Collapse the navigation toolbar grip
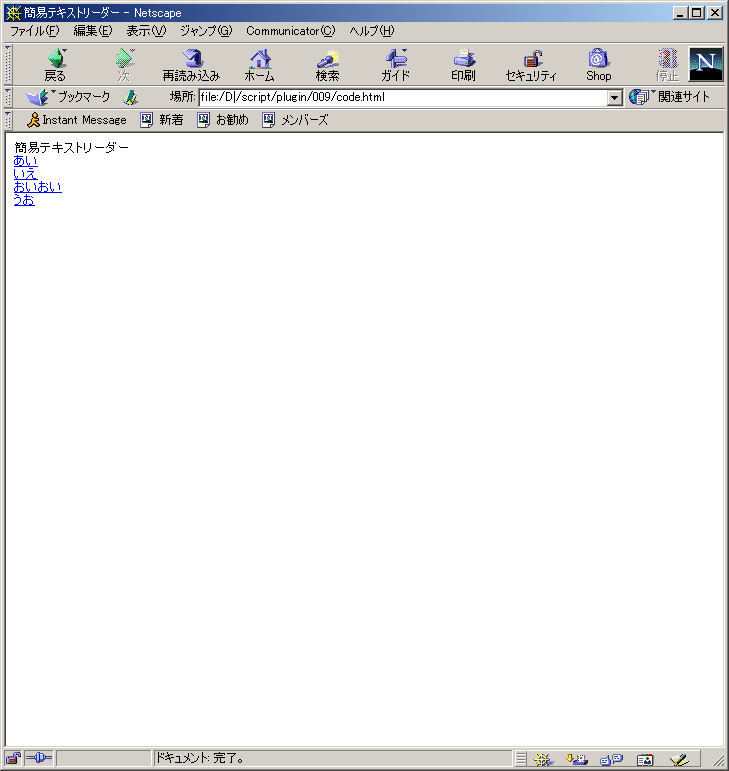This screenshot has width=729, height=771. pos(8,64)
